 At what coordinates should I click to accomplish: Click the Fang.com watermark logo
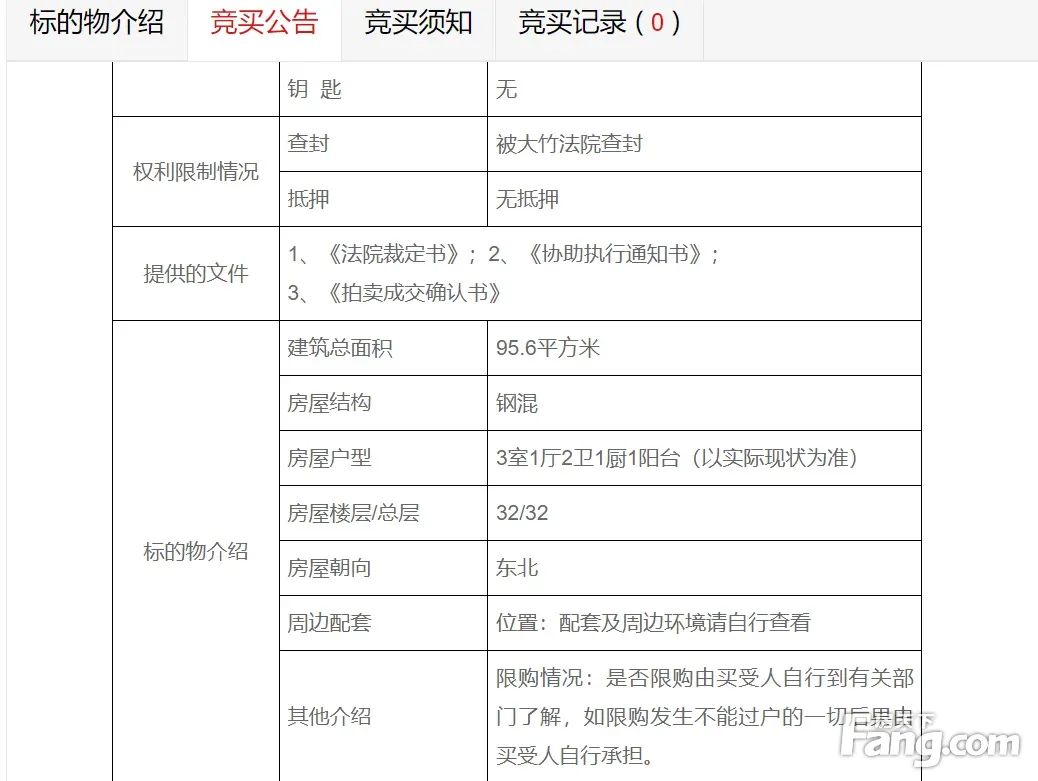pos(930,742)
